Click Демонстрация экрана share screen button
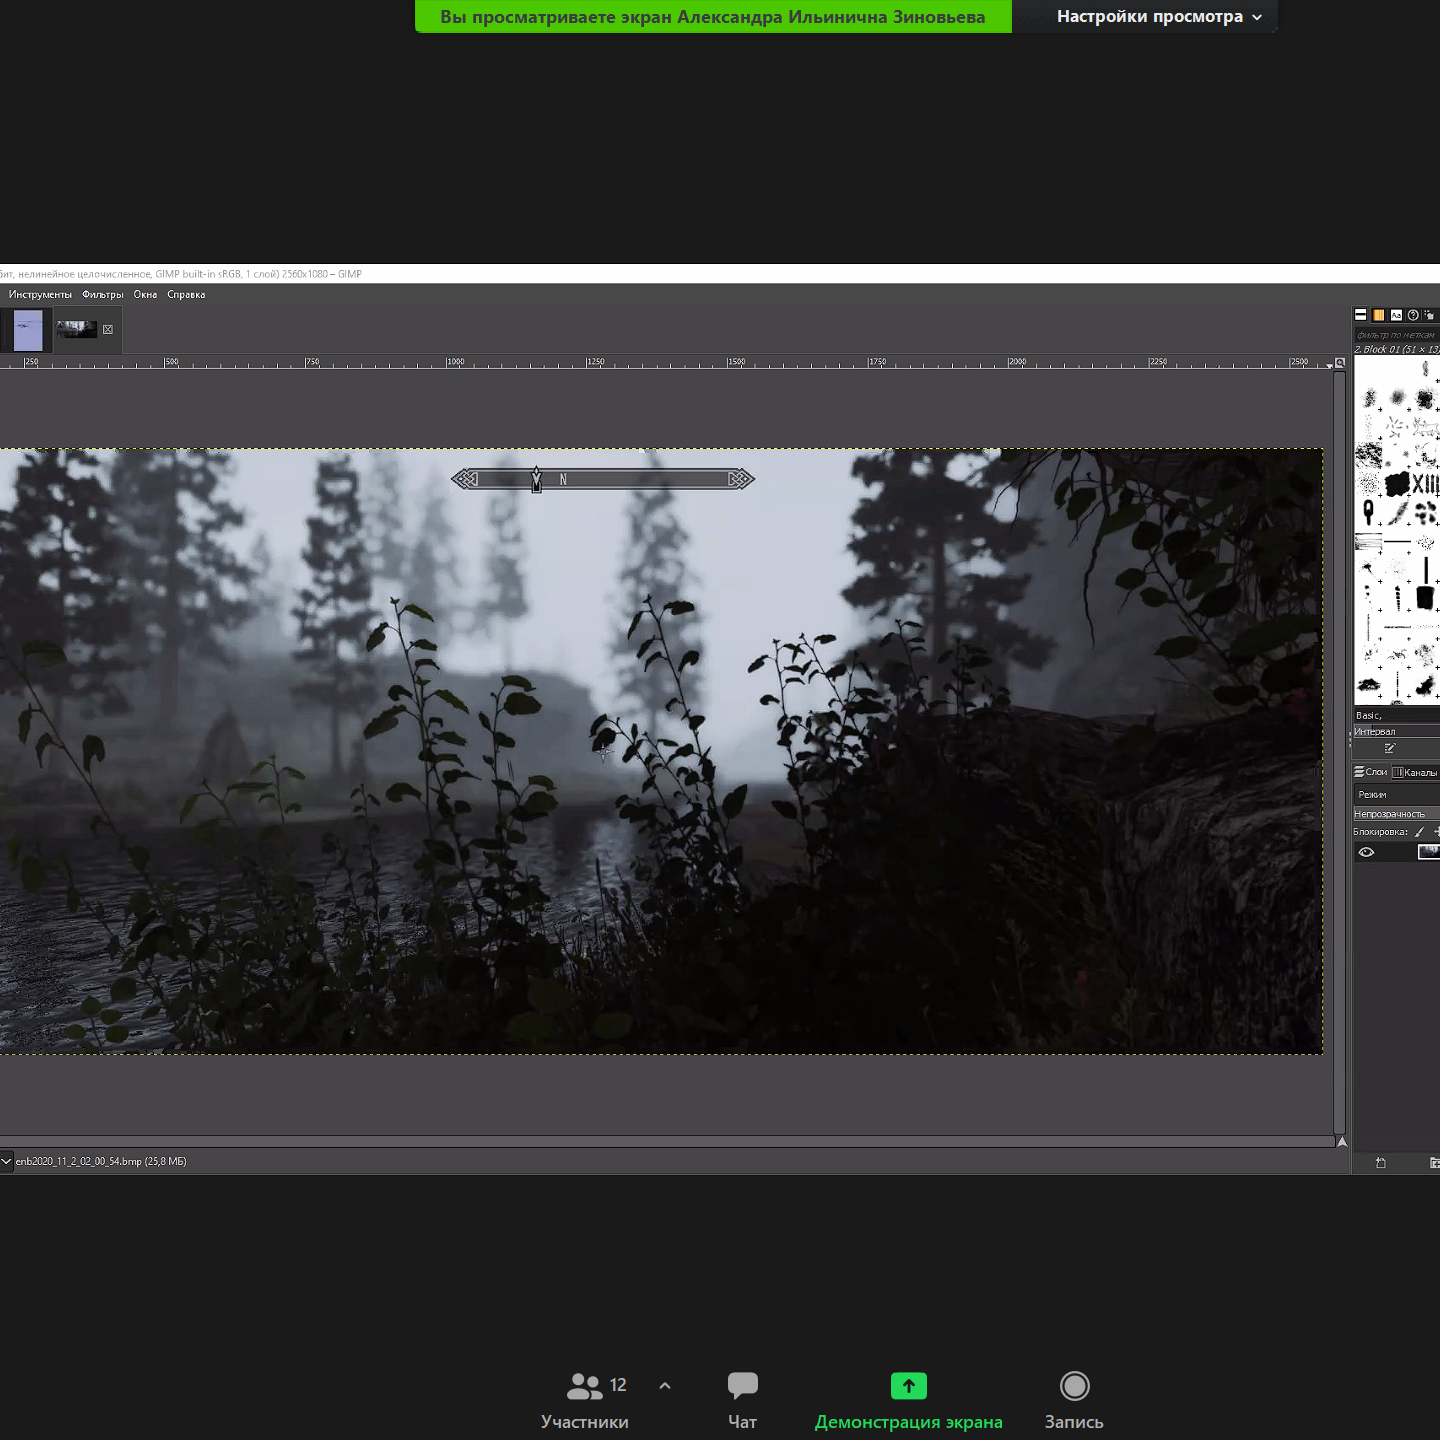Viewport: 1440px width, 1440px height. (909, 1400)
